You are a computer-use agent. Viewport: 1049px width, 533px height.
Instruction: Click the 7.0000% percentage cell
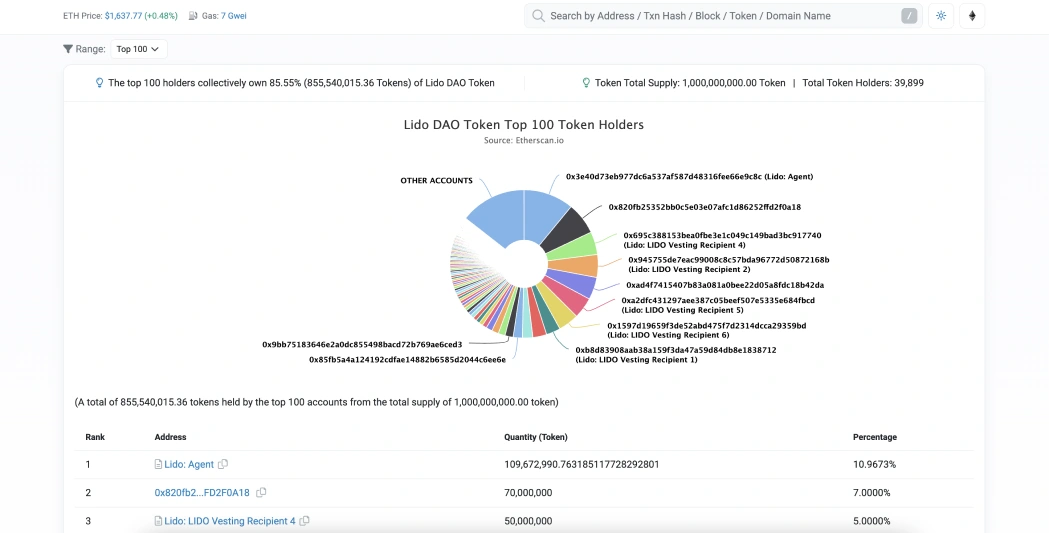pyautogui.click(x=872, y=493)
